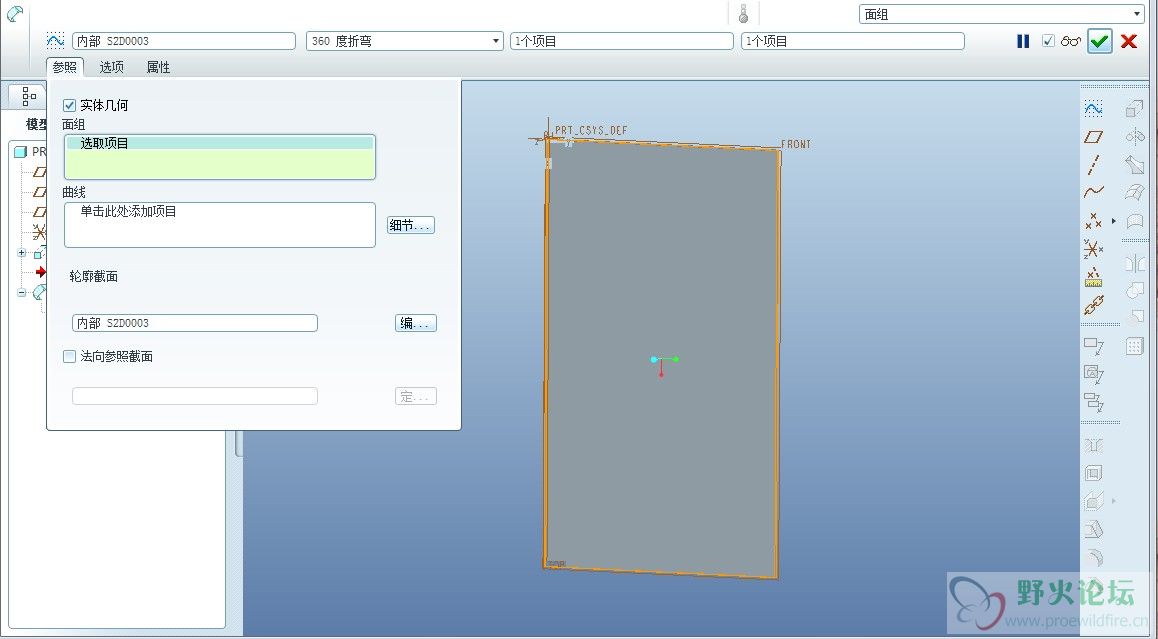Viewport: 1158px width, 639px height.
Task: Switch to the 选项 tab
Action: coord(112,67)
